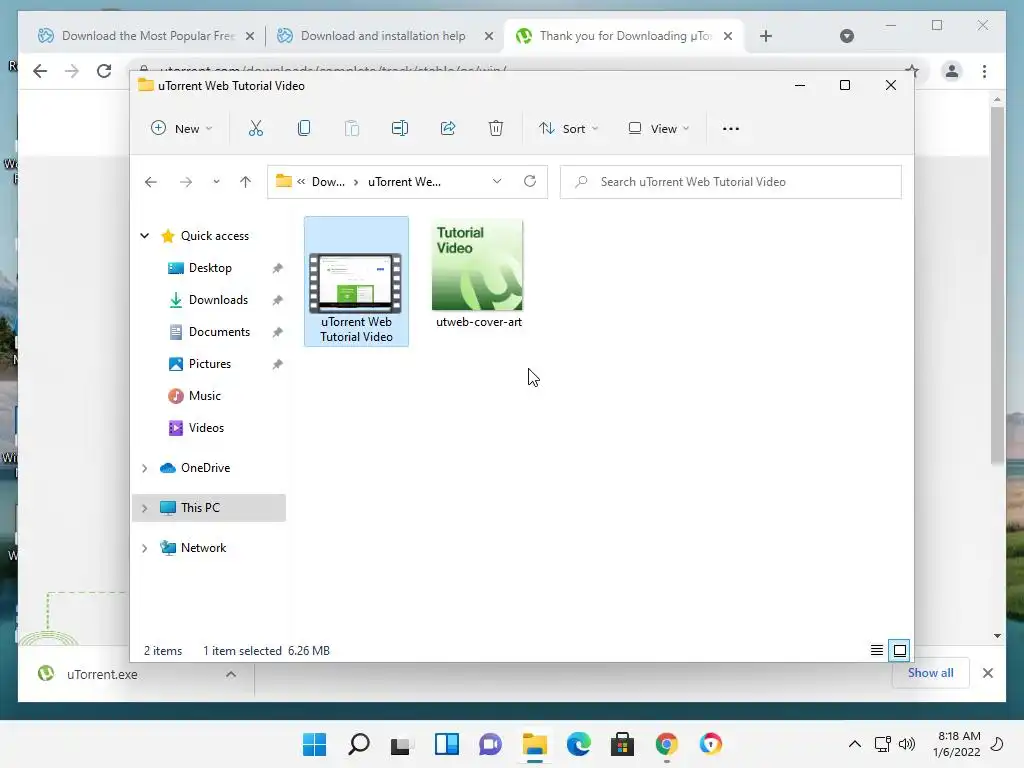Go up one folder level
The height and width of the screenshot is (768, 1024).
point(246,182)
